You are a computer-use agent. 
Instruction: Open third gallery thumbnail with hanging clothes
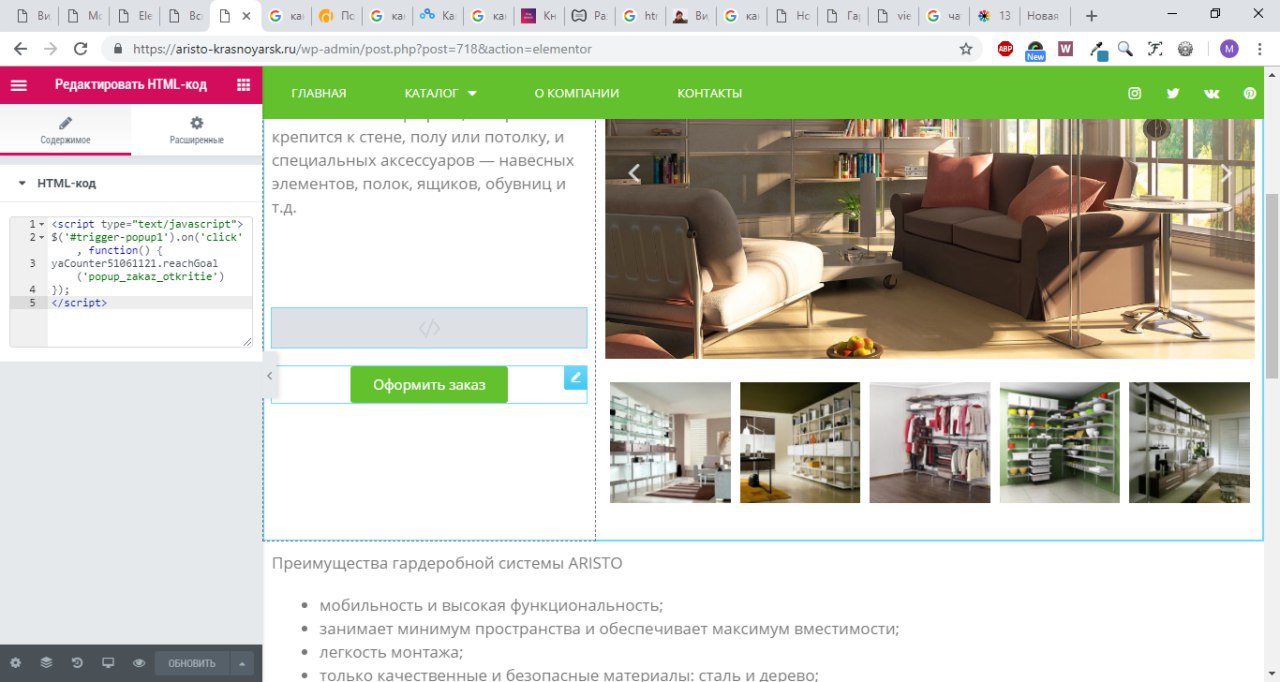point(930,442)
